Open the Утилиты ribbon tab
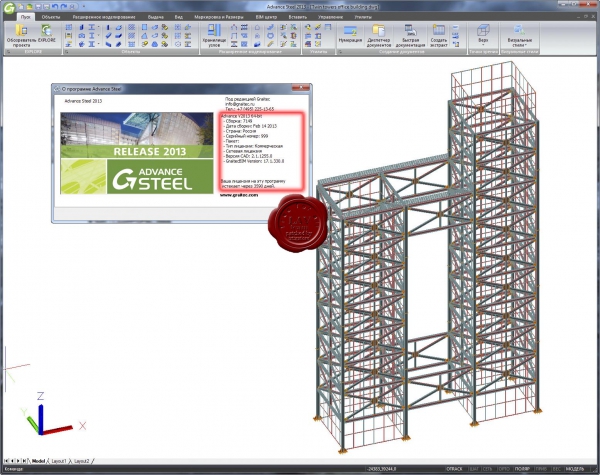Image resolution: width=600 pixels, height=475 pixels. [363, 17]
